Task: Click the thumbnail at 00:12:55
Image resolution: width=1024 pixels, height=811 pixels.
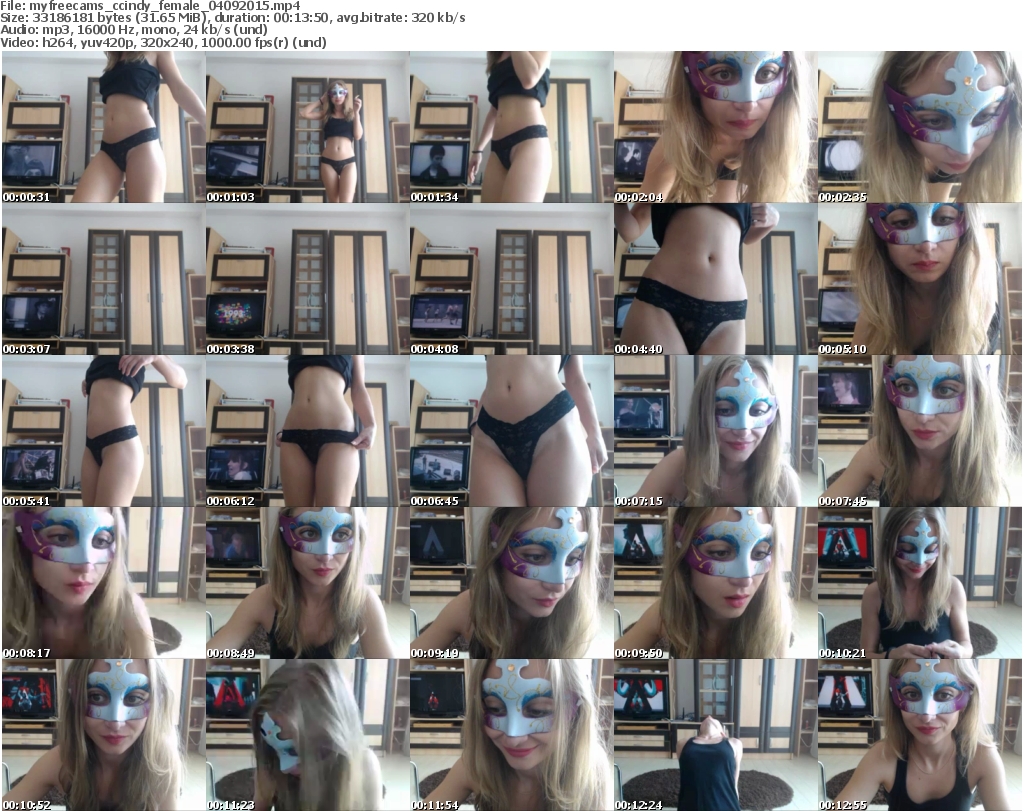Action: click(x=920, y=735)
